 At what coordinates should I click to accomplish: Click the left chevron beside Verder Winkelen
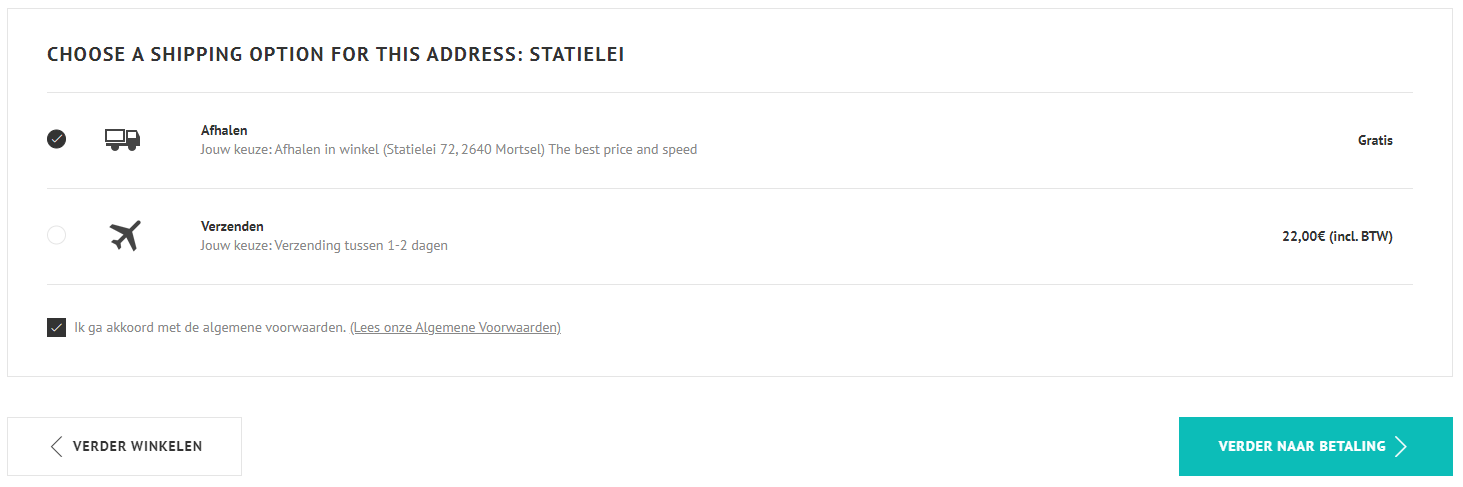(x=56, y=446)
